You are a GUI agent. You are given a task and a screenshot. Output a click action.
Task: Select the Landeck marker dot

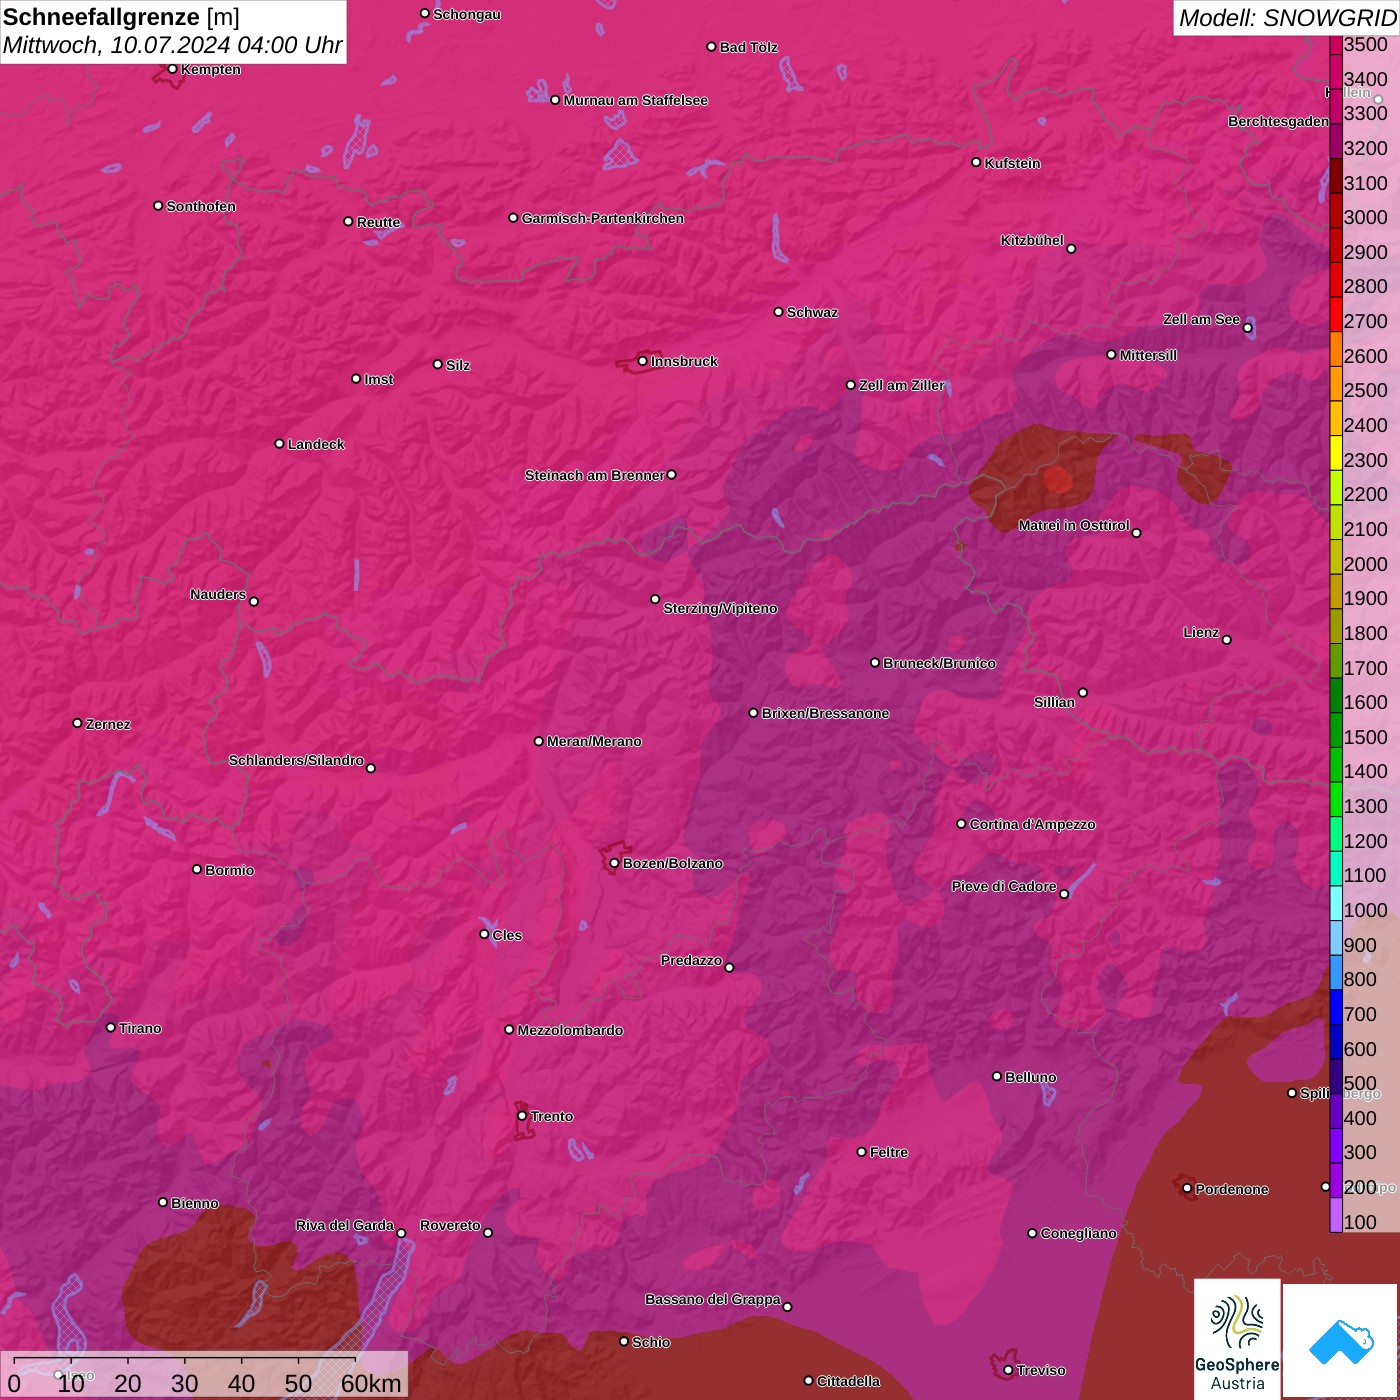click(279, 443)
